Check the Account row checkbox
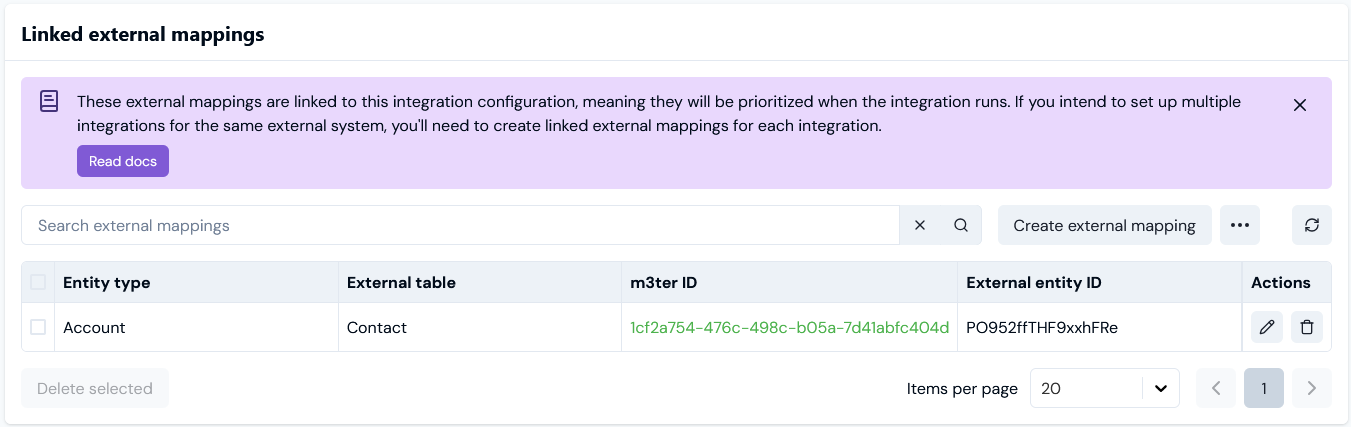 tap(38, 327)
